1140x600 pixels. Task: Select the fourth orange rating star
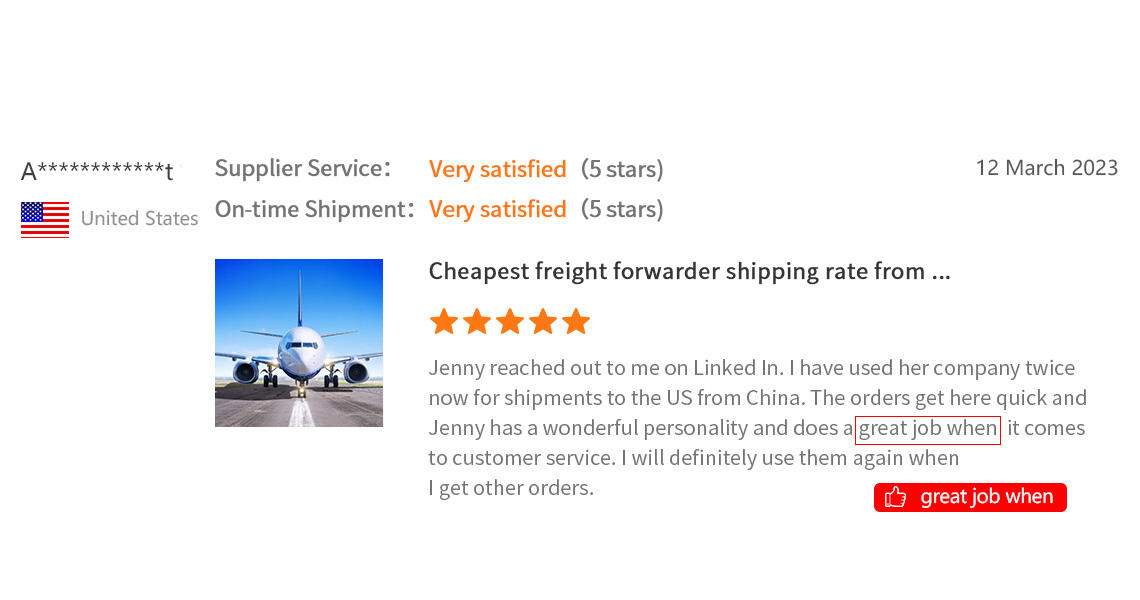[543, 322]
